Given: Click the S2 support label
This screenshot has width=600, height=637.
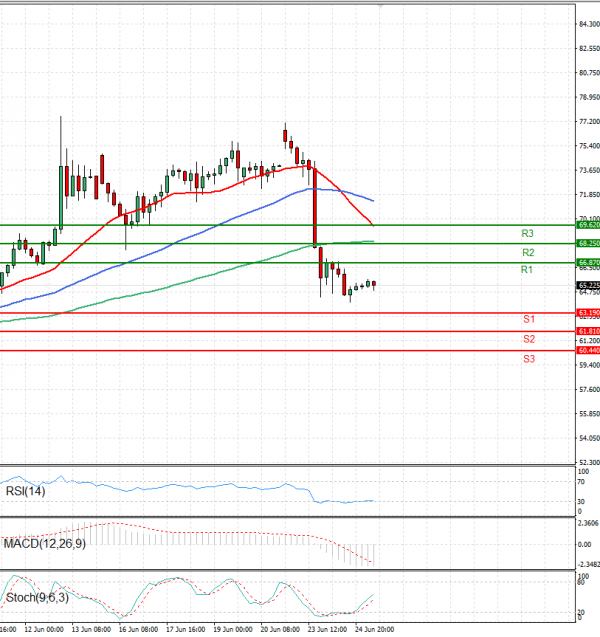Looking at the screenshot, I should coord(529,339).
